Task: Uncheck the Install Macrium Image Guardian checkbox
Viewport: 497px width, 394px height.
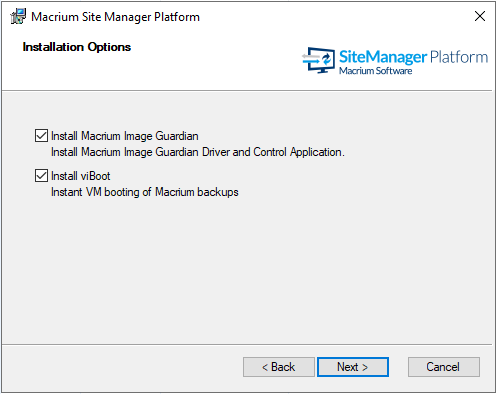Action: 41,136
